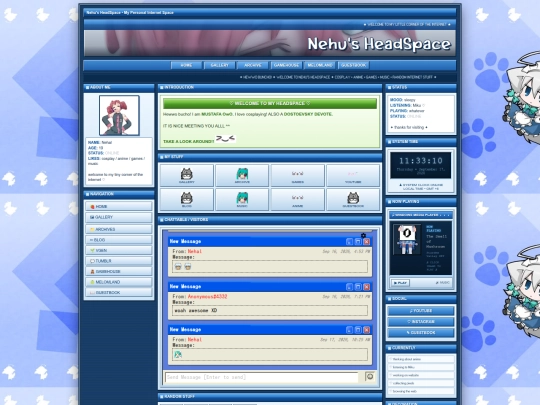Viewport: 540px width, 405px height.
Task: Open Music tile with Miku icon
Action: (242, 199)
